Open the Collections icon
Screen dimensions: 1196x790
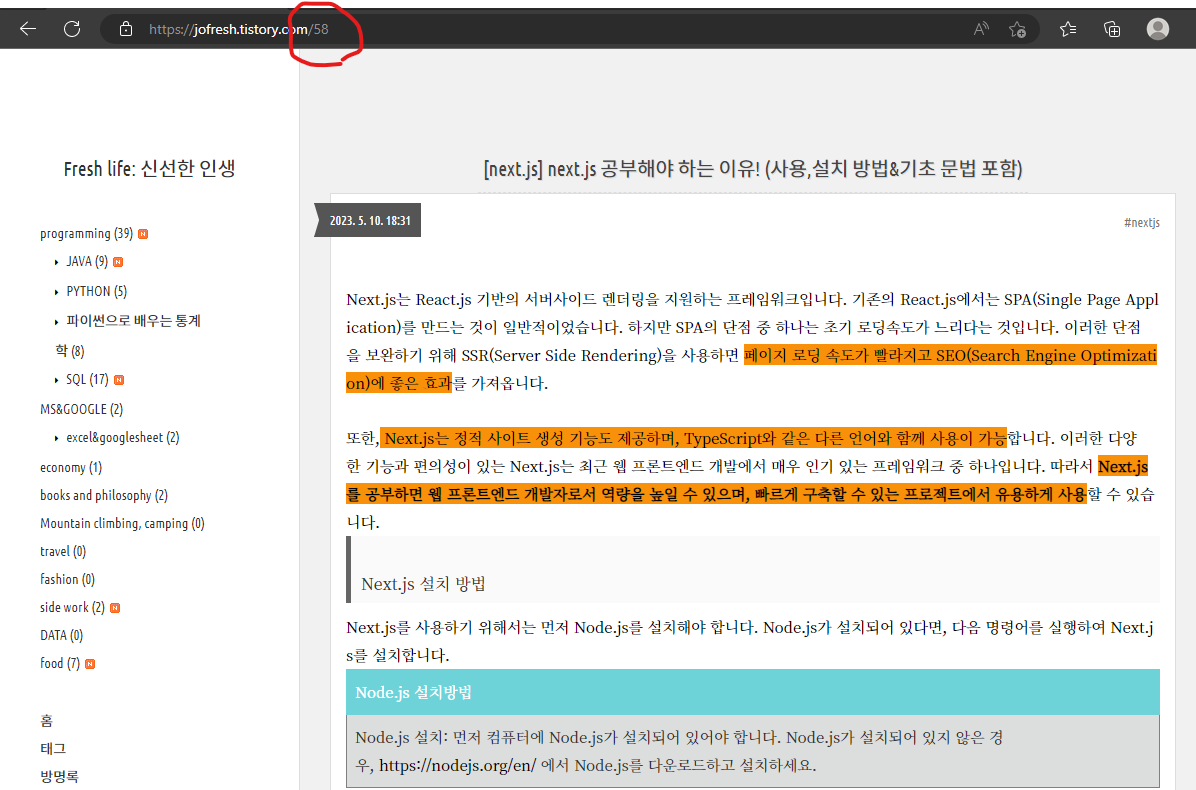(x=1112, y=29)
